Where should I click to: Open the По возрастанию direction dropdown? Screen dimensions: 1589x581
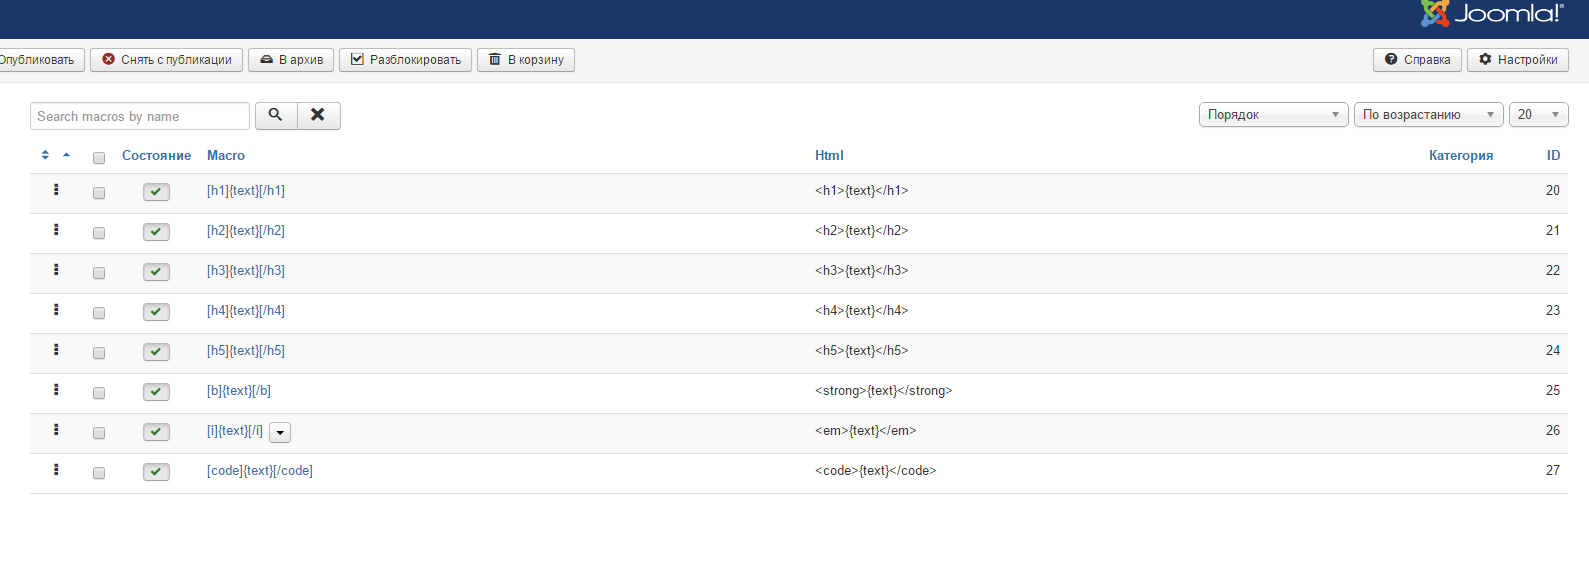click(1428, 115)
